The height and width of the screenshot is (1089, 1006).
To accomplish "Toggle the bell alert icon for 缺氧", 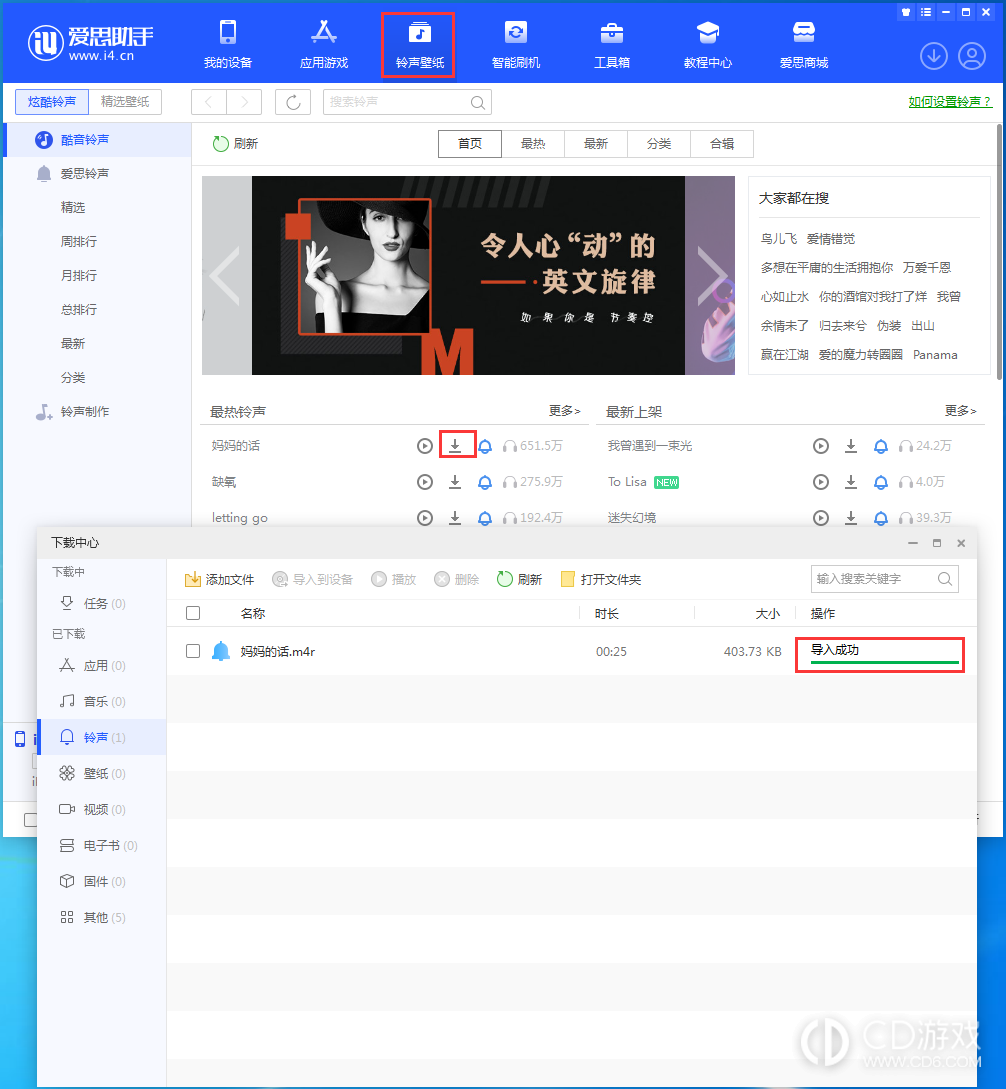I will pyautogui.click(x=485, y=482).
